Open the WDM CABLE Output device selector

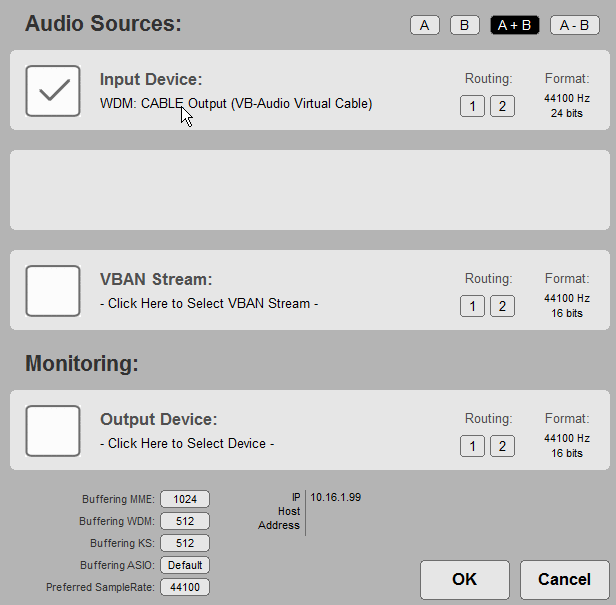[x=236, y=104]
